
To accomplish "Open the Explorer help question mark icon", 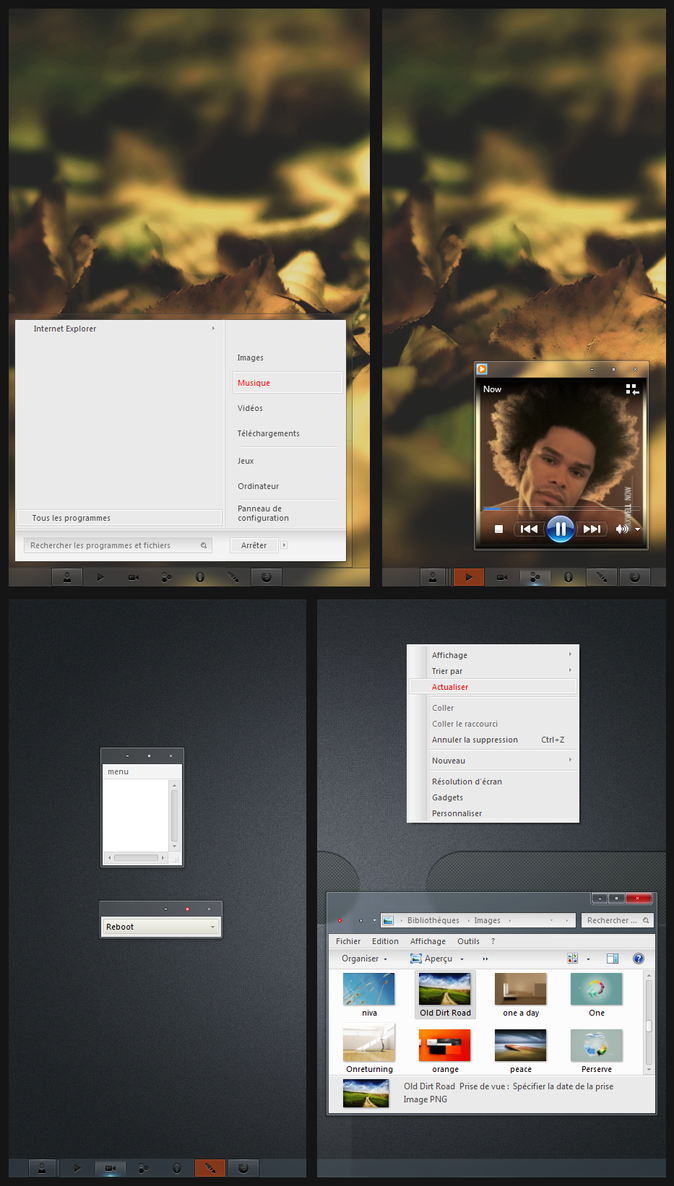I will 638,958.
